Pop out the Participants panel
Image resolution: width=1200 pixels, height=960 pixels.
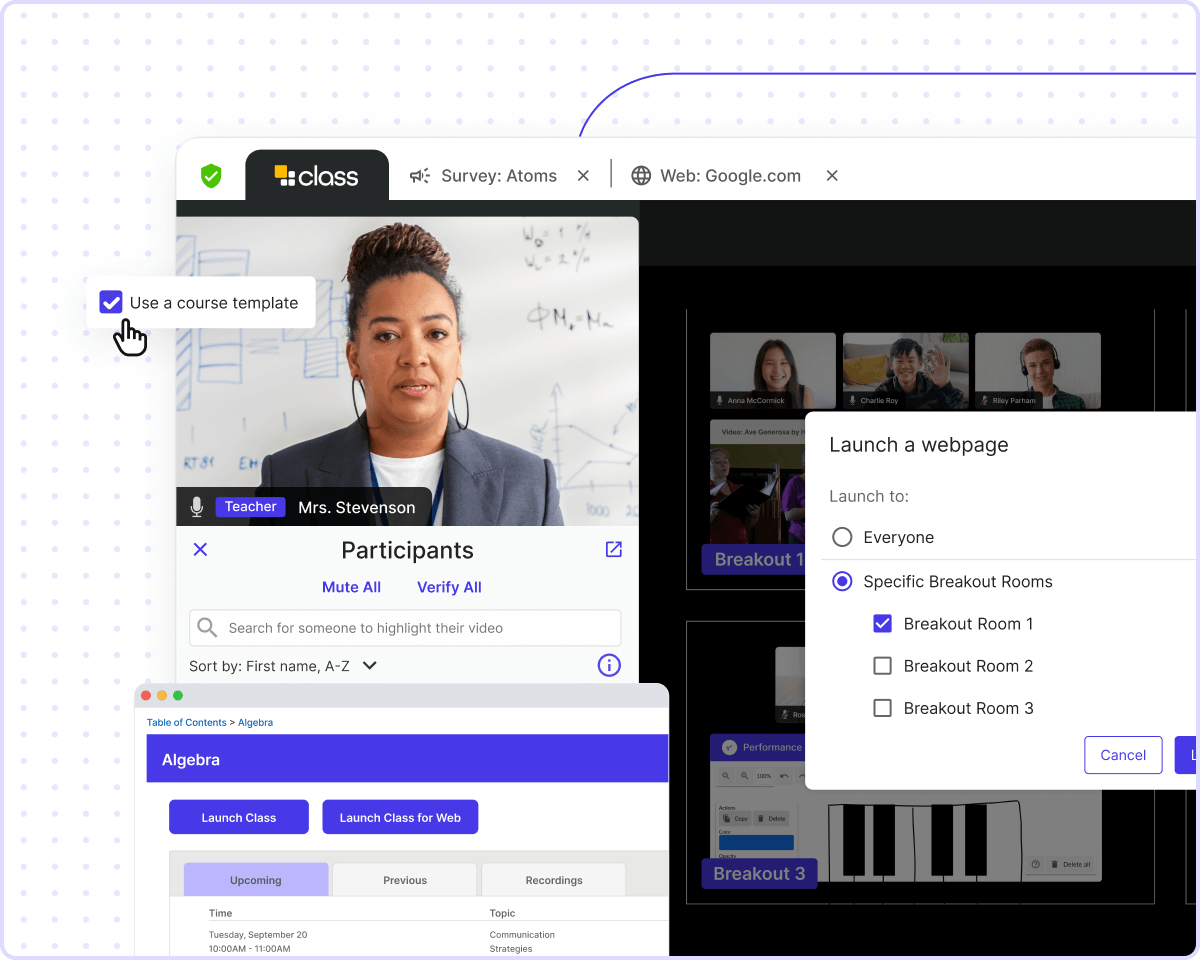(613, 549)
